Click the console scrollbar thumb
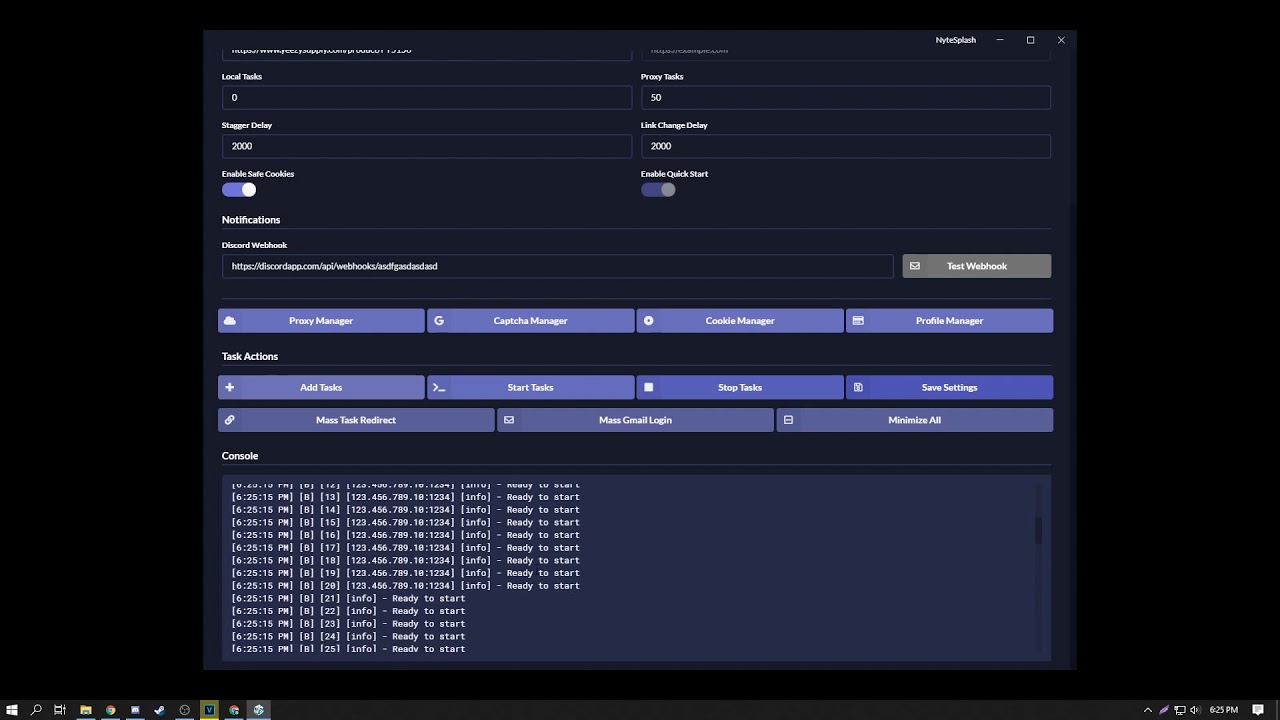1280x720 pixels. 1038,530
